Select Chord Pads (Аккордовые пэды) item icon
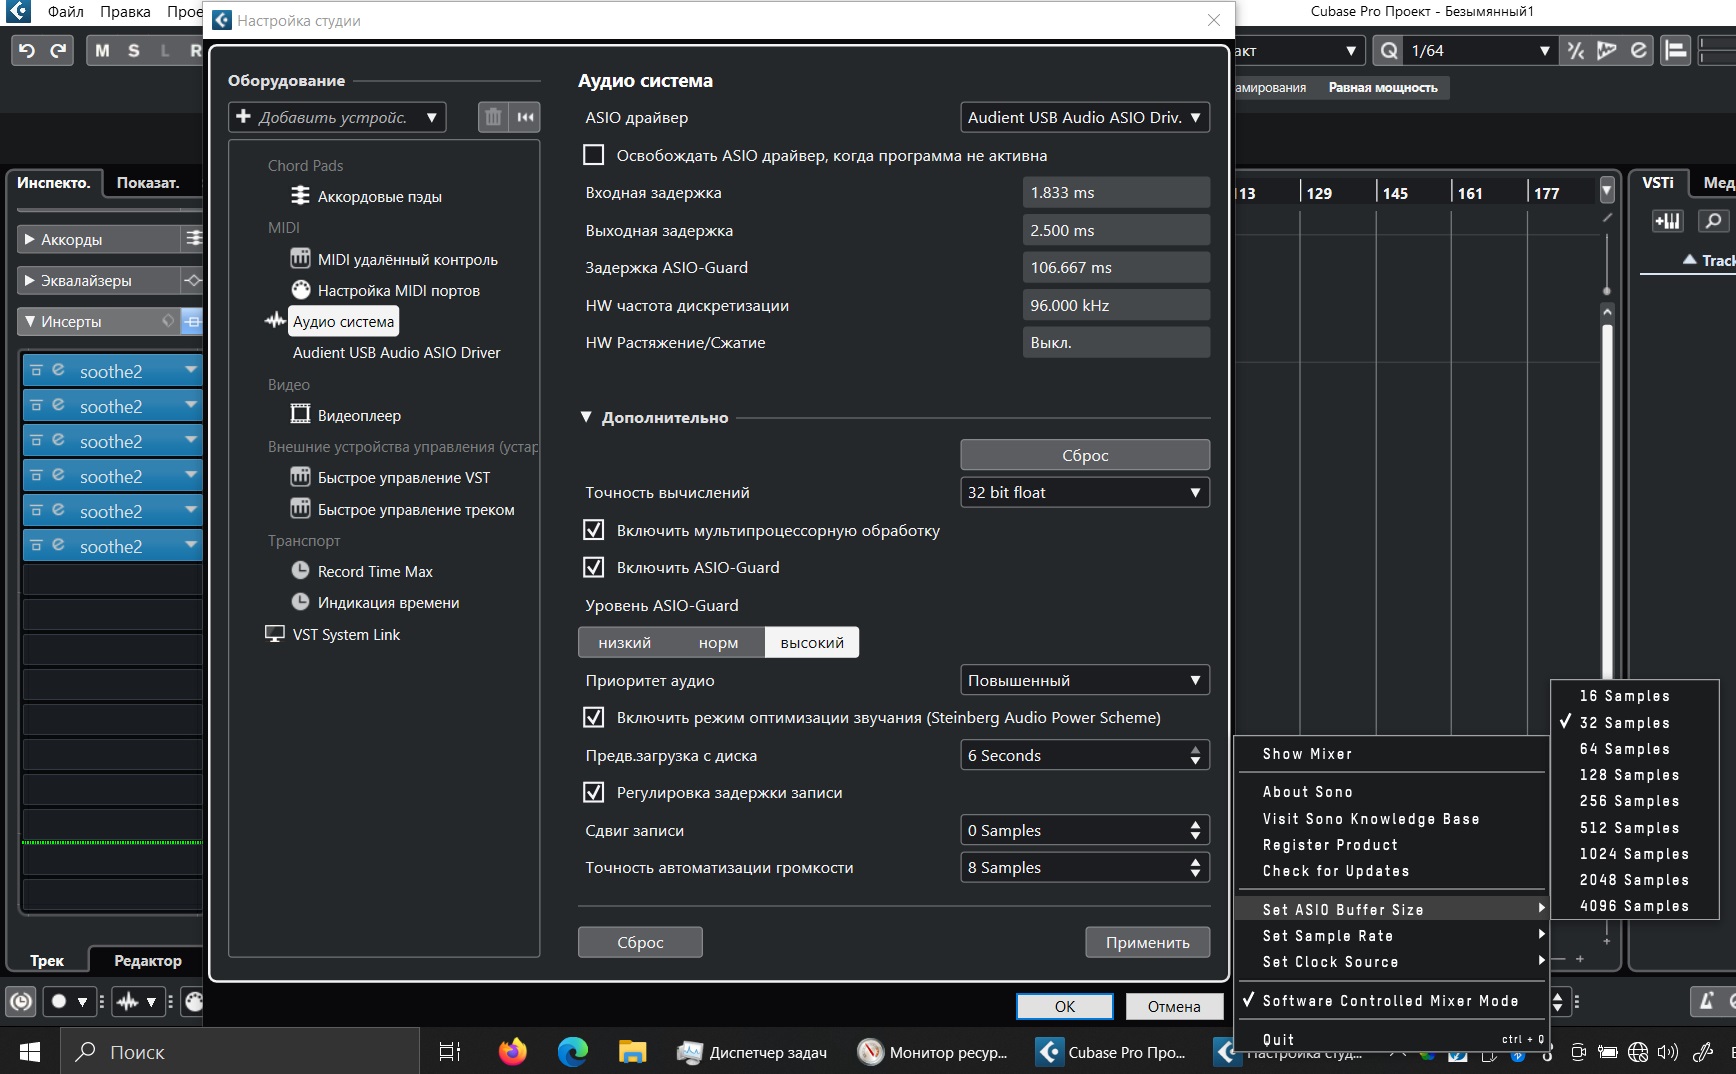 click(300, 196)
